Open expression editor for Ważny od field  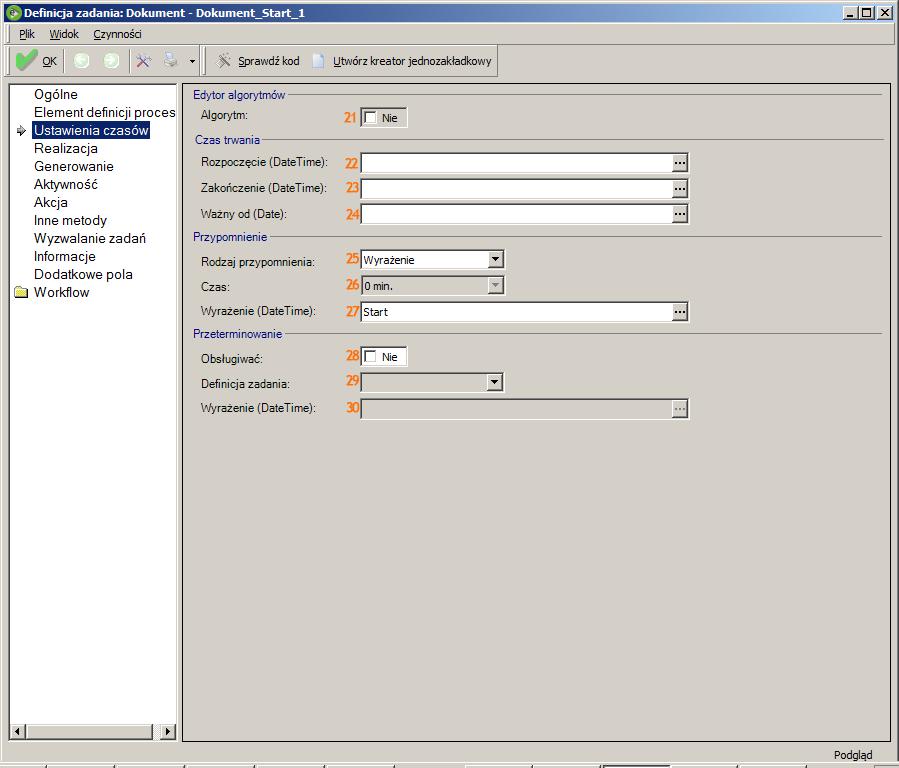coord(679,214)
